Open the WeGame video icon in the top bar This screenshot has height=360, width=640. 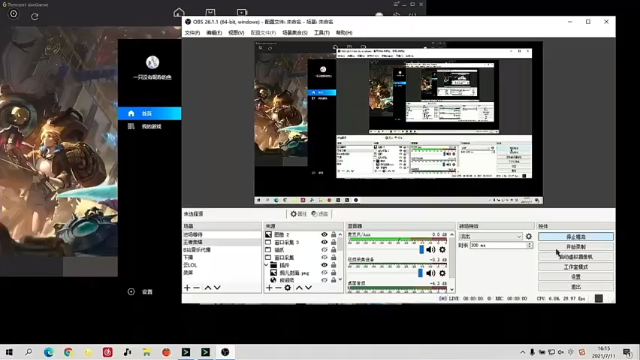click(x=242, y=12)
